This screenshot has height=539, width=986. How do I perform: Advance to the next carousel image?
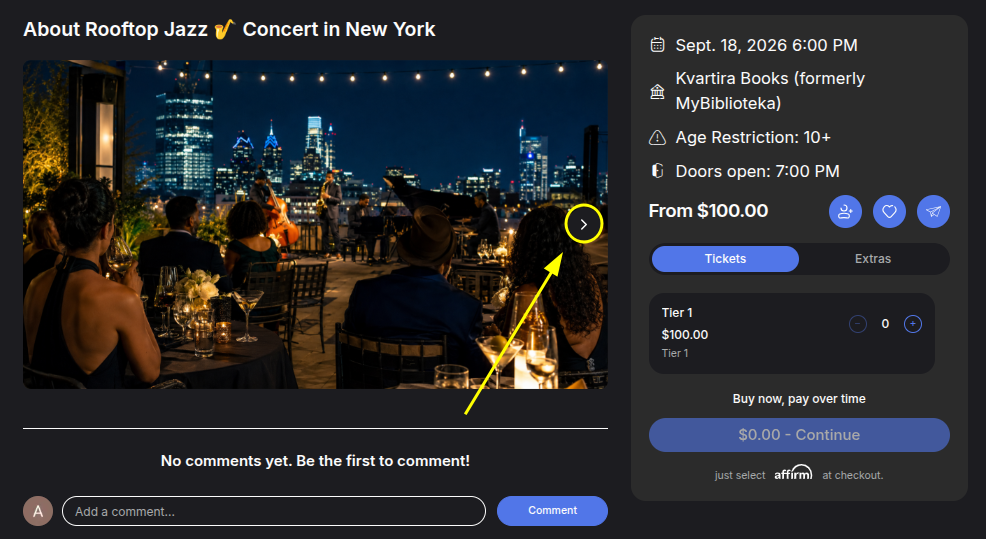584,224
